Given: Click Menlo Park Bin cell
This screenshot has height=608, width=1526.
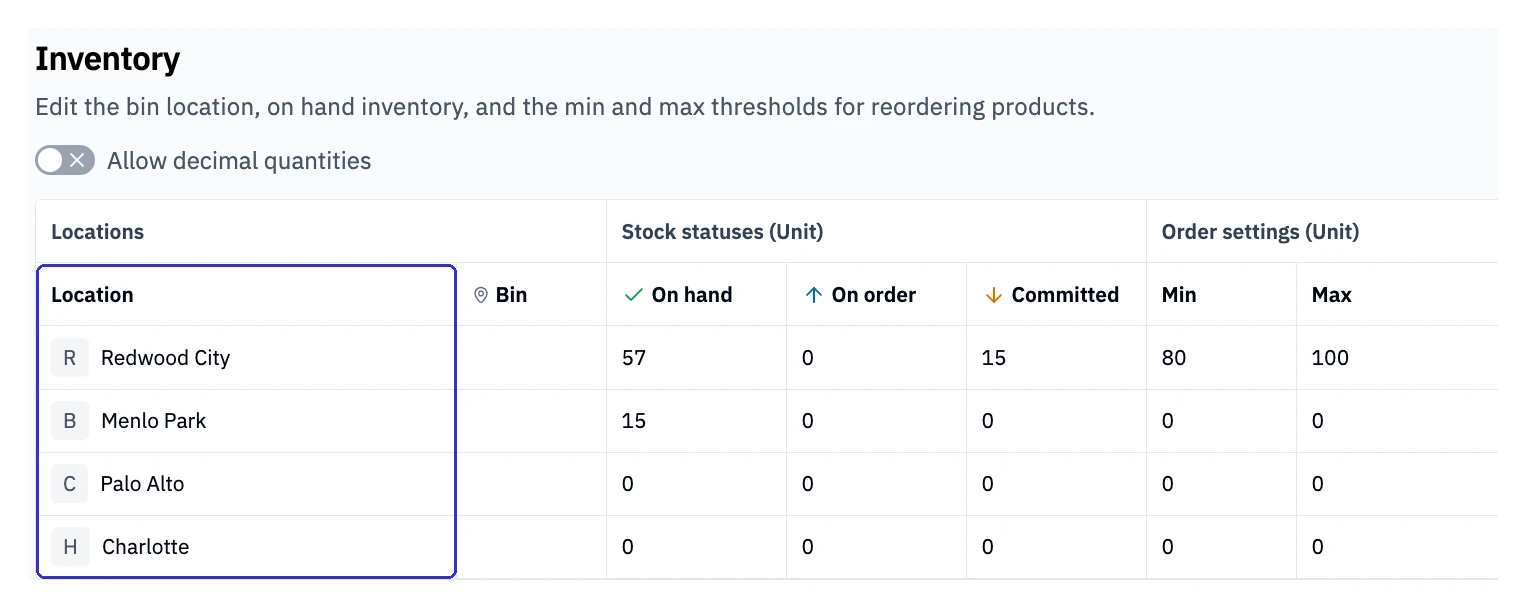Looking at the screenshot, I should click(531, 421).
